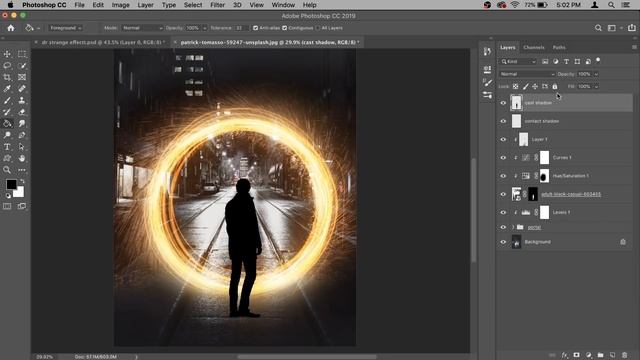640x360 pixels.
Task: Select the Eraser tool
Action: [22, 112]
